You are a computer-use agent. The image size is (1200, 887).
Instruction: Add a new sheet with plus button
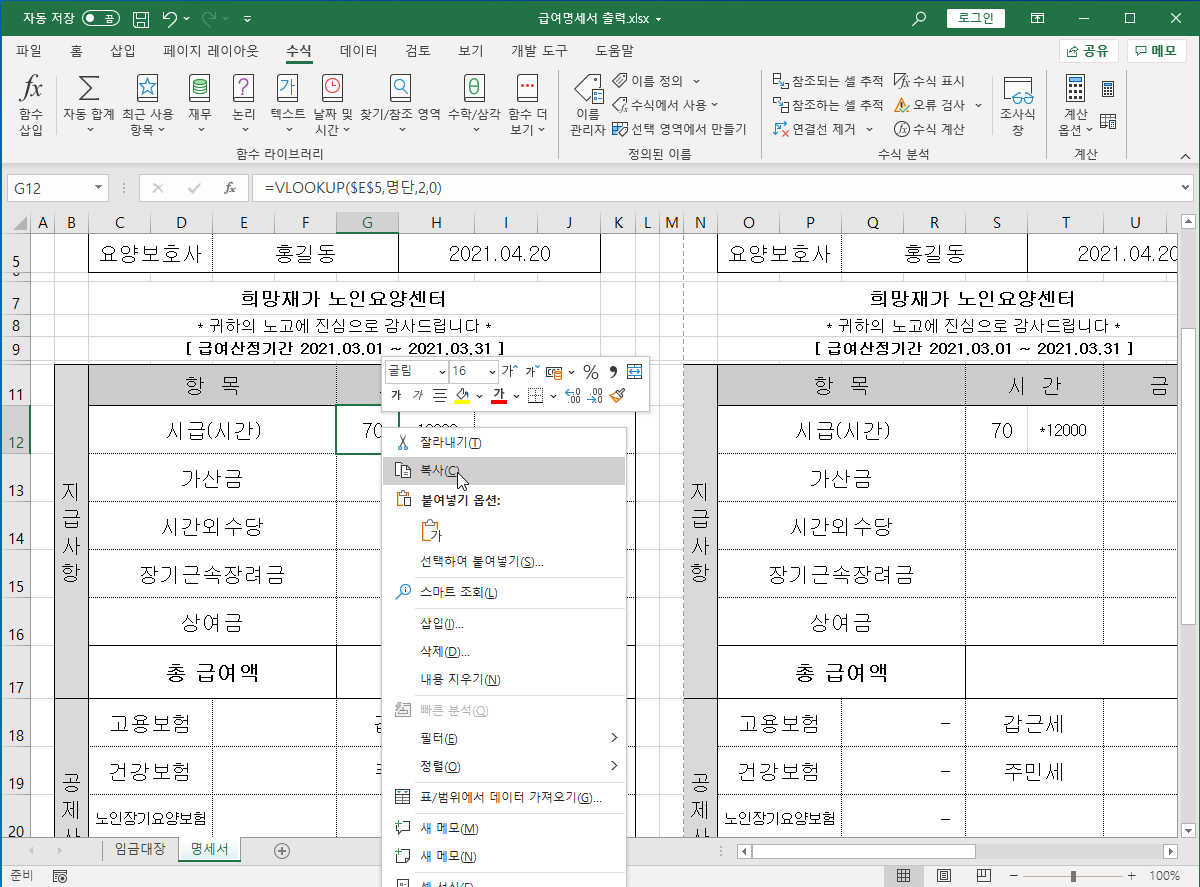(x=282, y=850)
